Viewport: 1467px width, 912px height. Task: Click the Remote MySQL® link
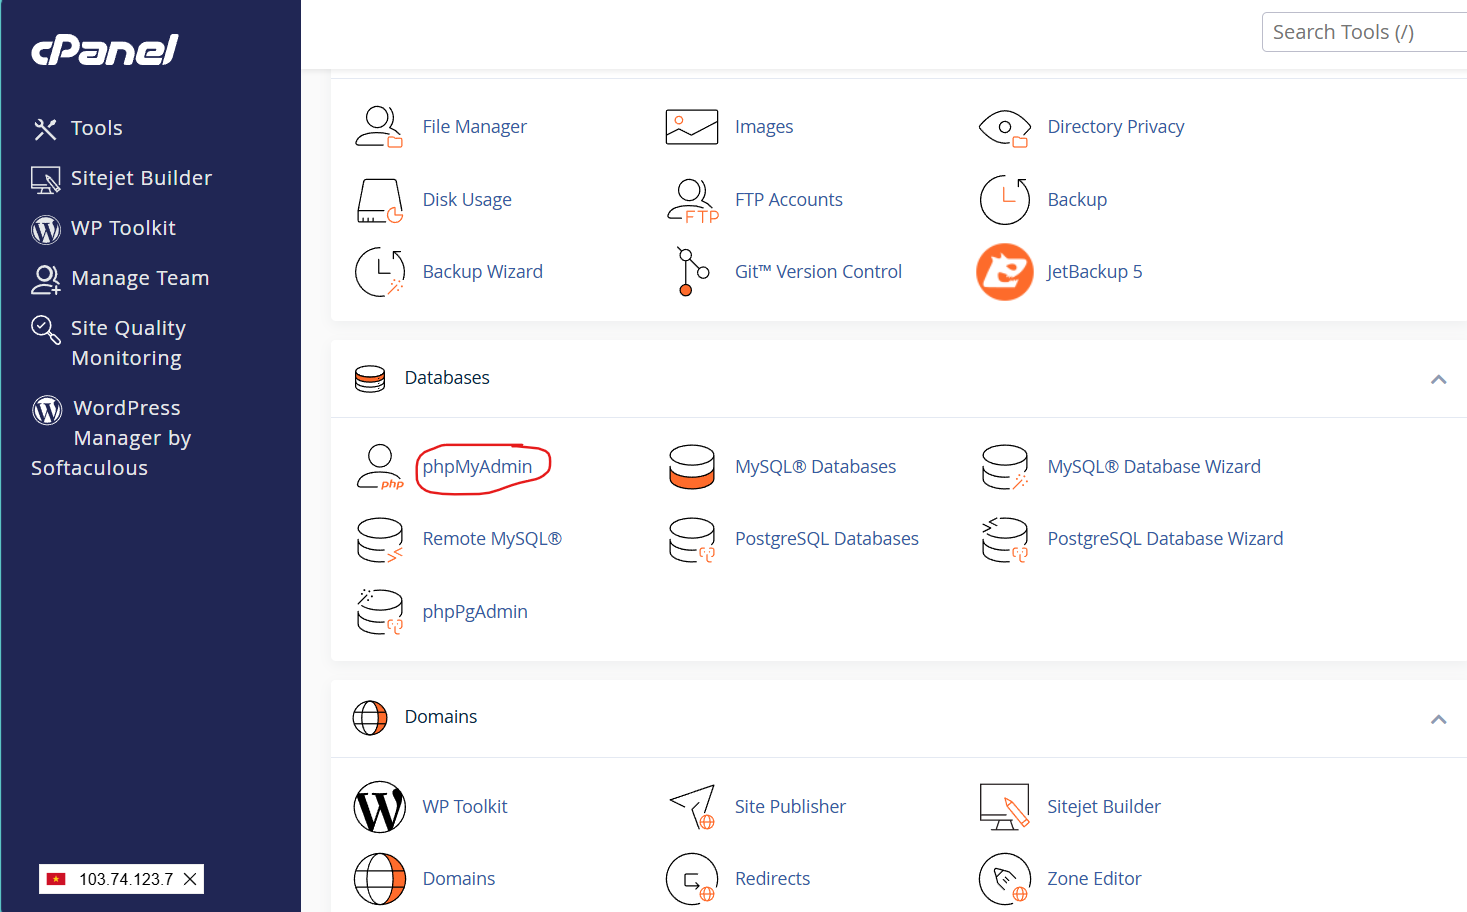point(492,539)
